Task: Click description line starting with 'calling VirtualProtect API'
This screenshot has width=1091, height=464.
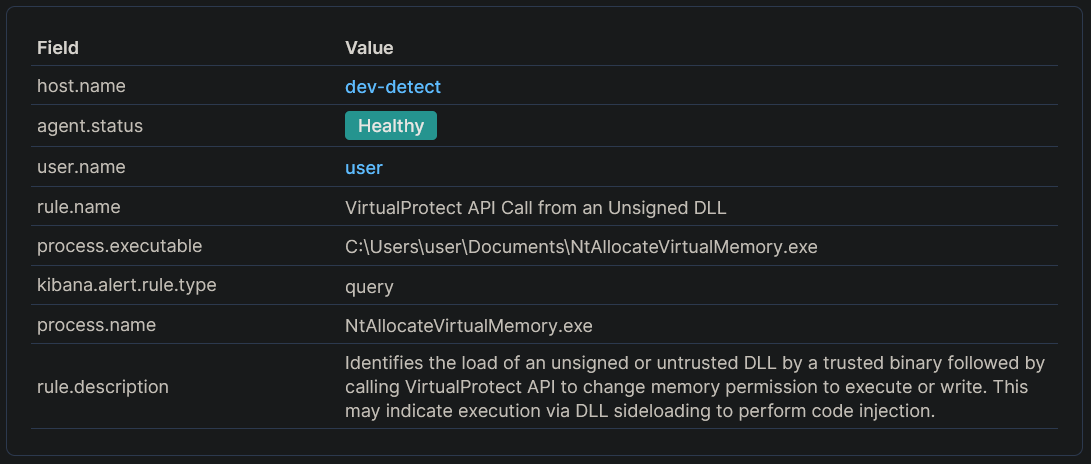Action: point(686,386)
